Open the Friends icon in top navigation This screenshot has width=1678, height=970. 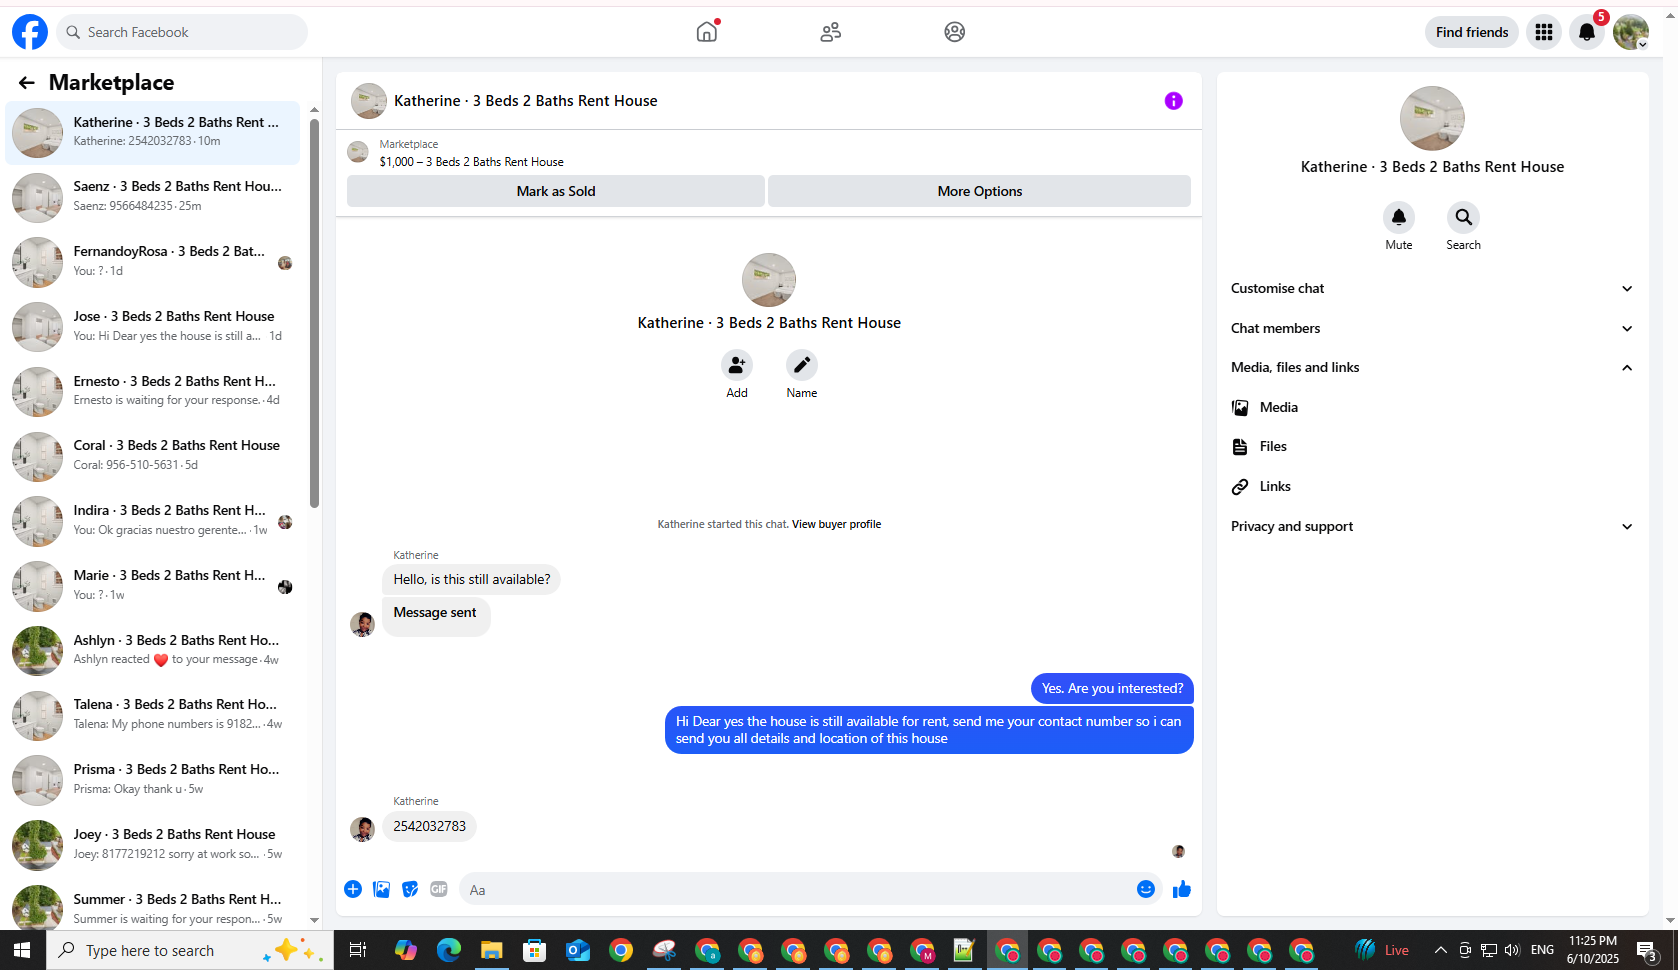point(831,32)
